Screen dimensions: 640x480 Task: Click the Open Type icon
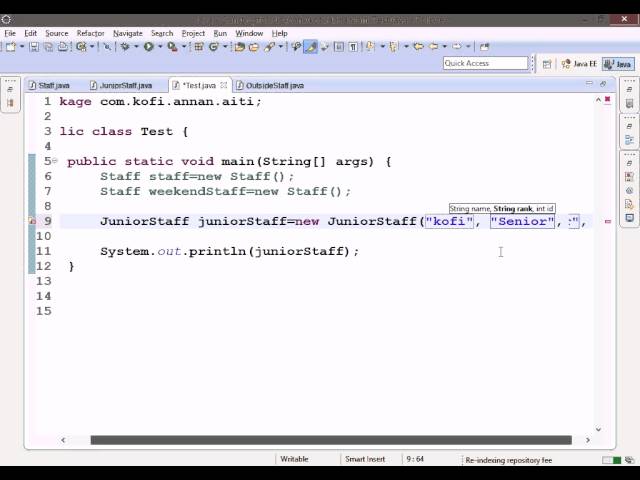pos(239,47)
